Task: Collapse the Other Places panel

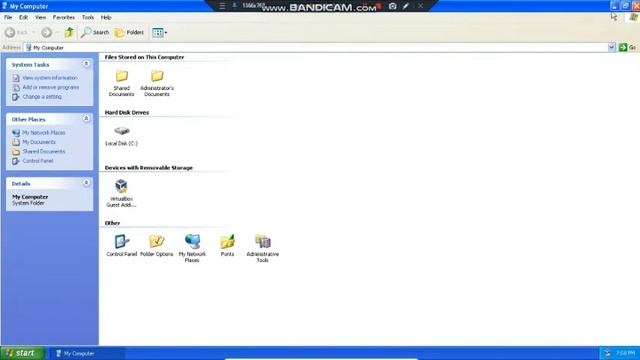Action: click(x=86, y=118)
